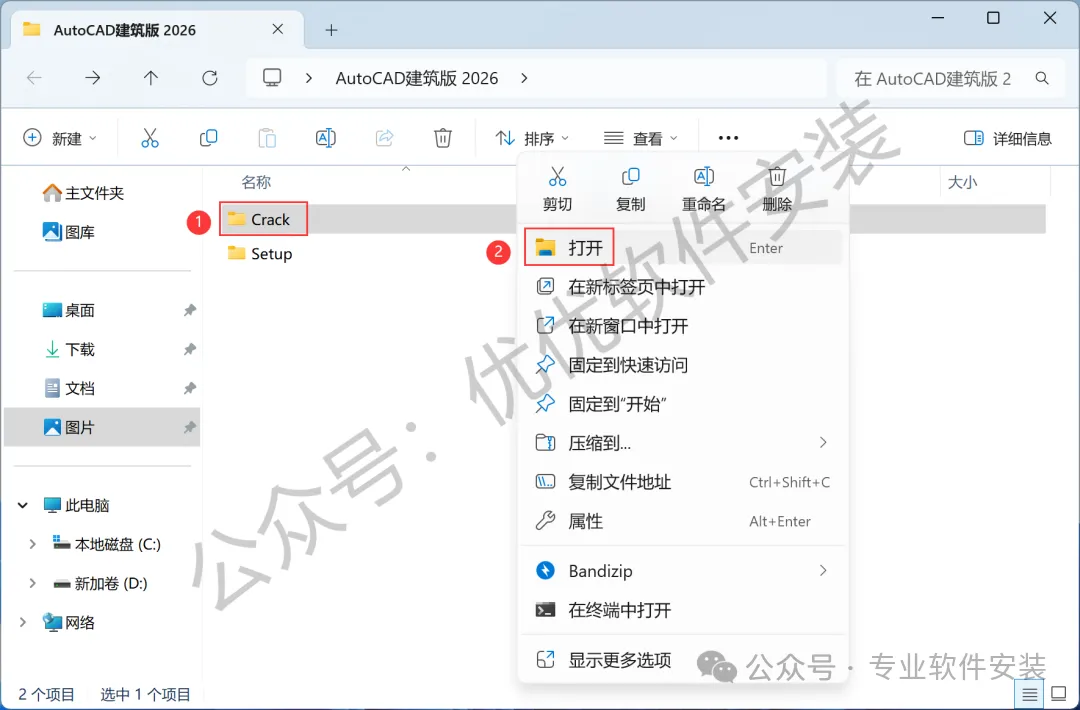This screenshot has width=1080, height=710.
Task: Click the This PC monitor icon in address bar
Action: coord(272,78)
